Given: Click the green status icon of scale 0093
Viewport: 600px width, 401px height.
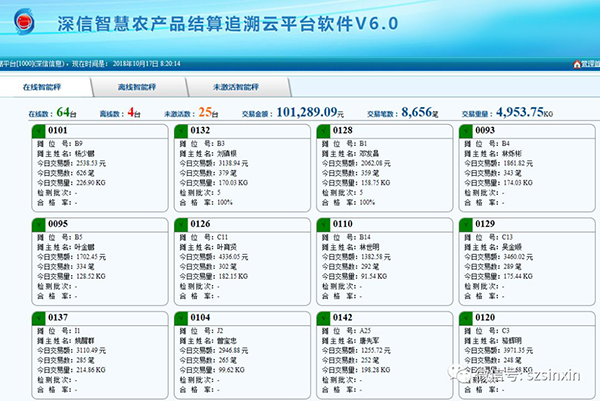Looking at the screenshot, I should pos(464,131).
